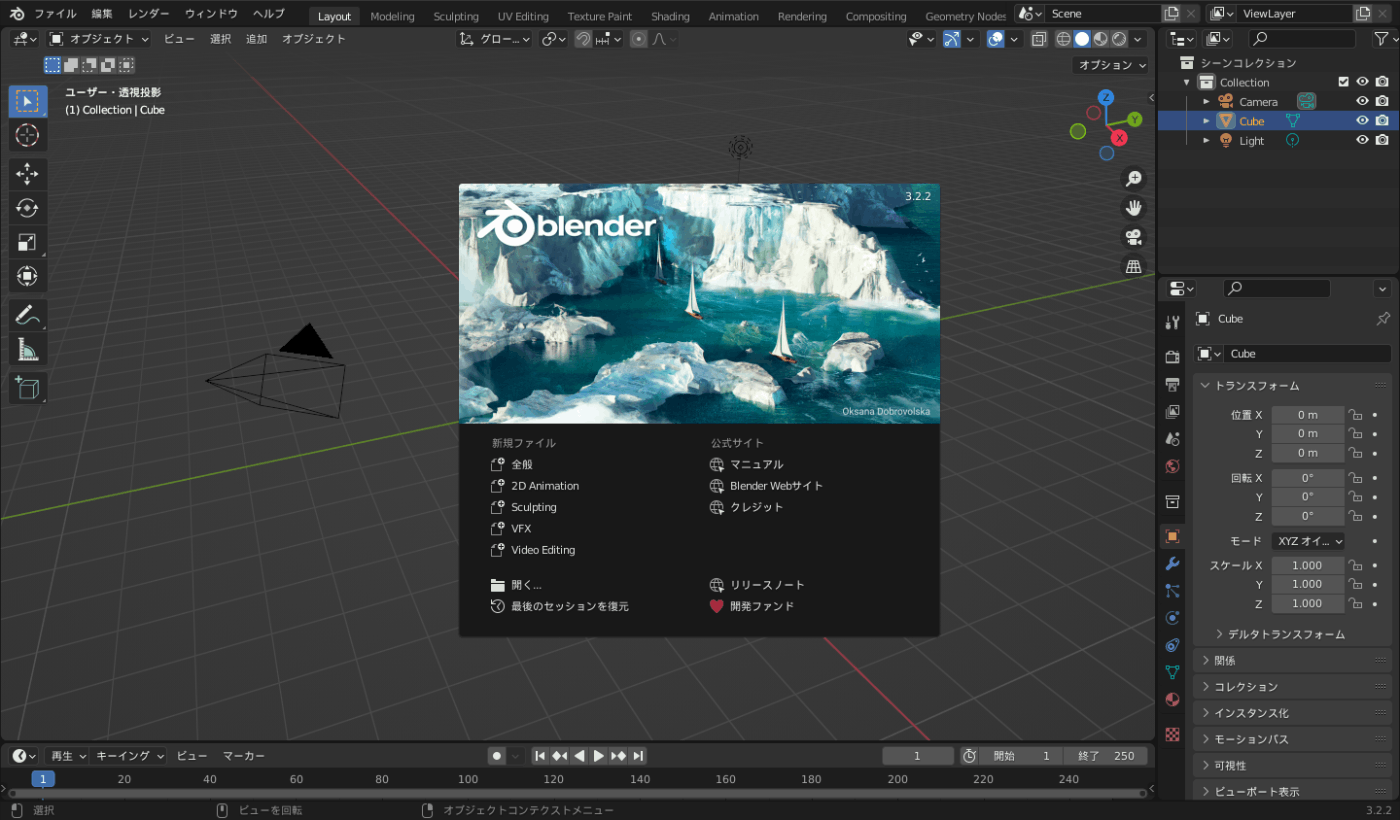This screenshot has height=820, width=1400.
Task: Create a new 2D Animation file
Action: pyautogui.click(x=535, y=486)
